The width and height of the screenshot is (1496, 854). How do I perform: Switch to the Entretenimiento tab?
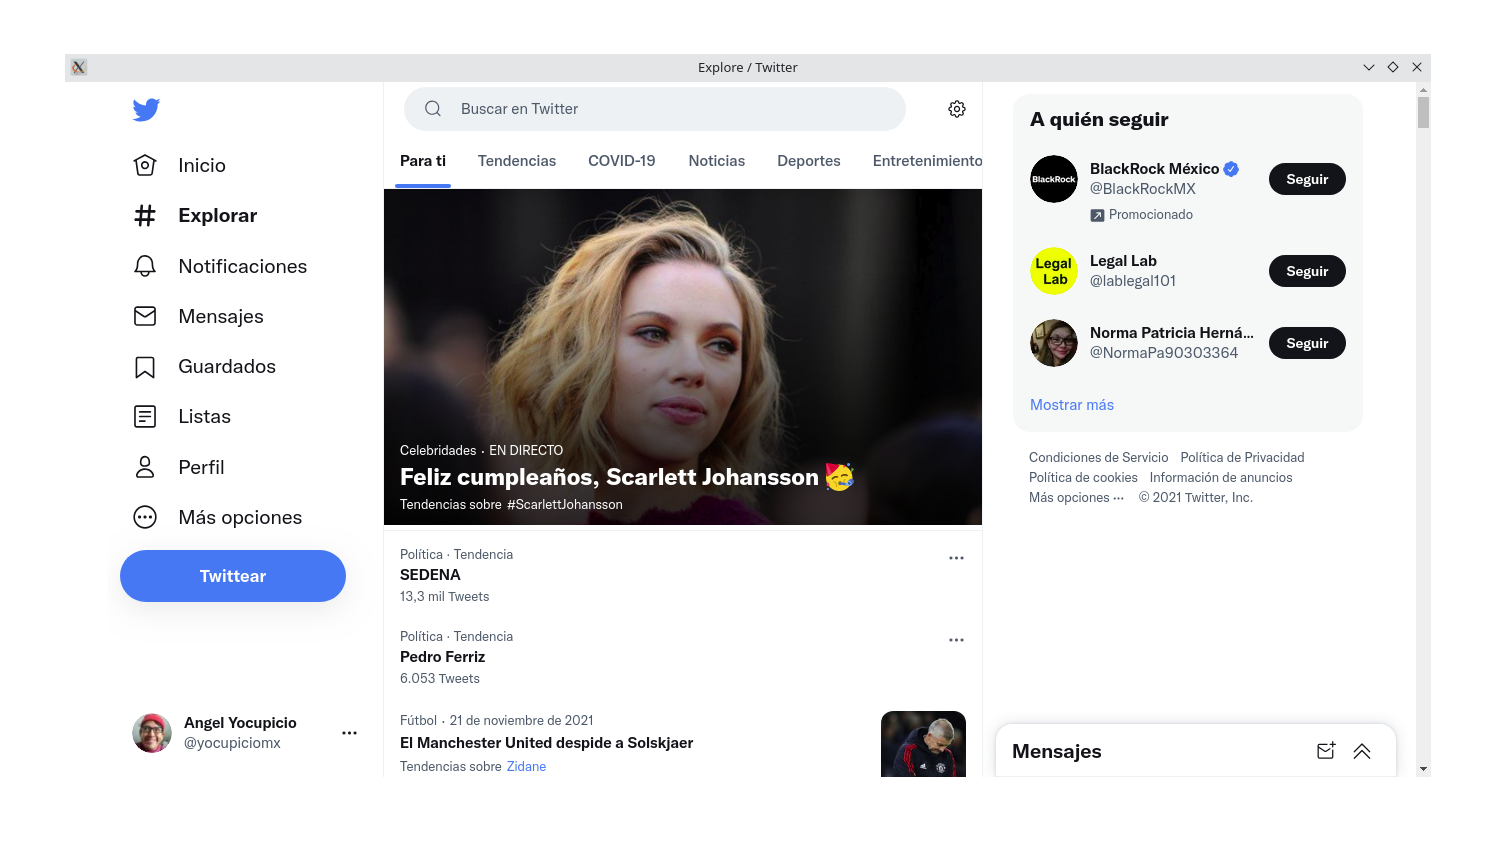(927, 161)
